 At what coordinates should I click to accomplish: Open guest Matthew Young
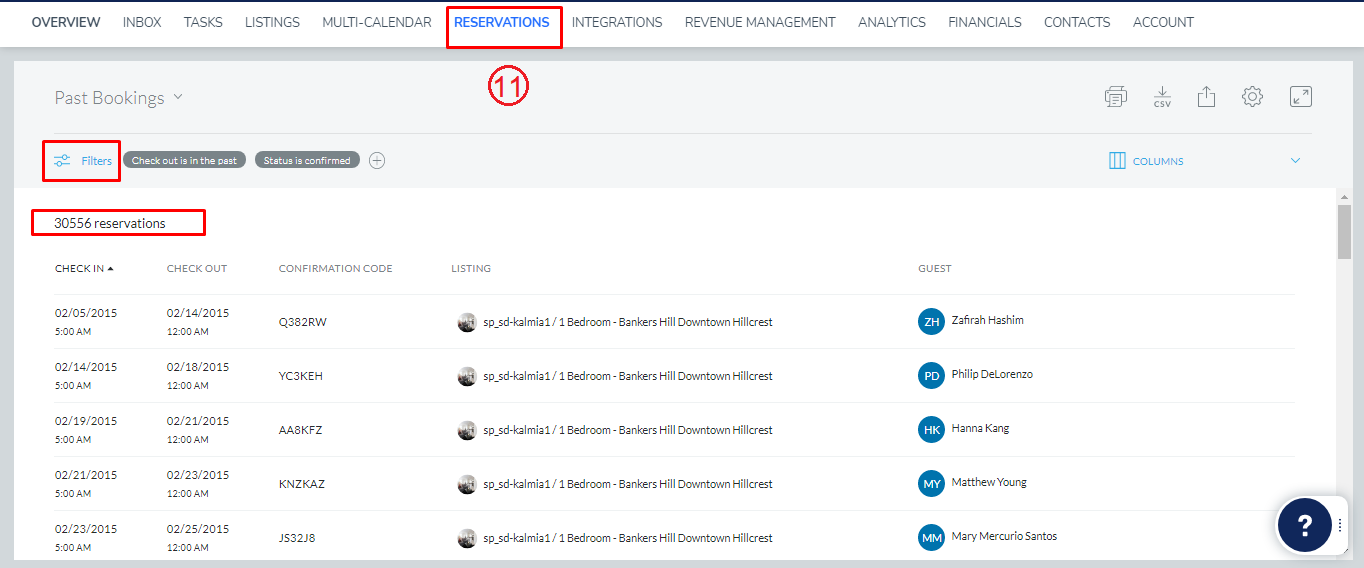(989, 483)
